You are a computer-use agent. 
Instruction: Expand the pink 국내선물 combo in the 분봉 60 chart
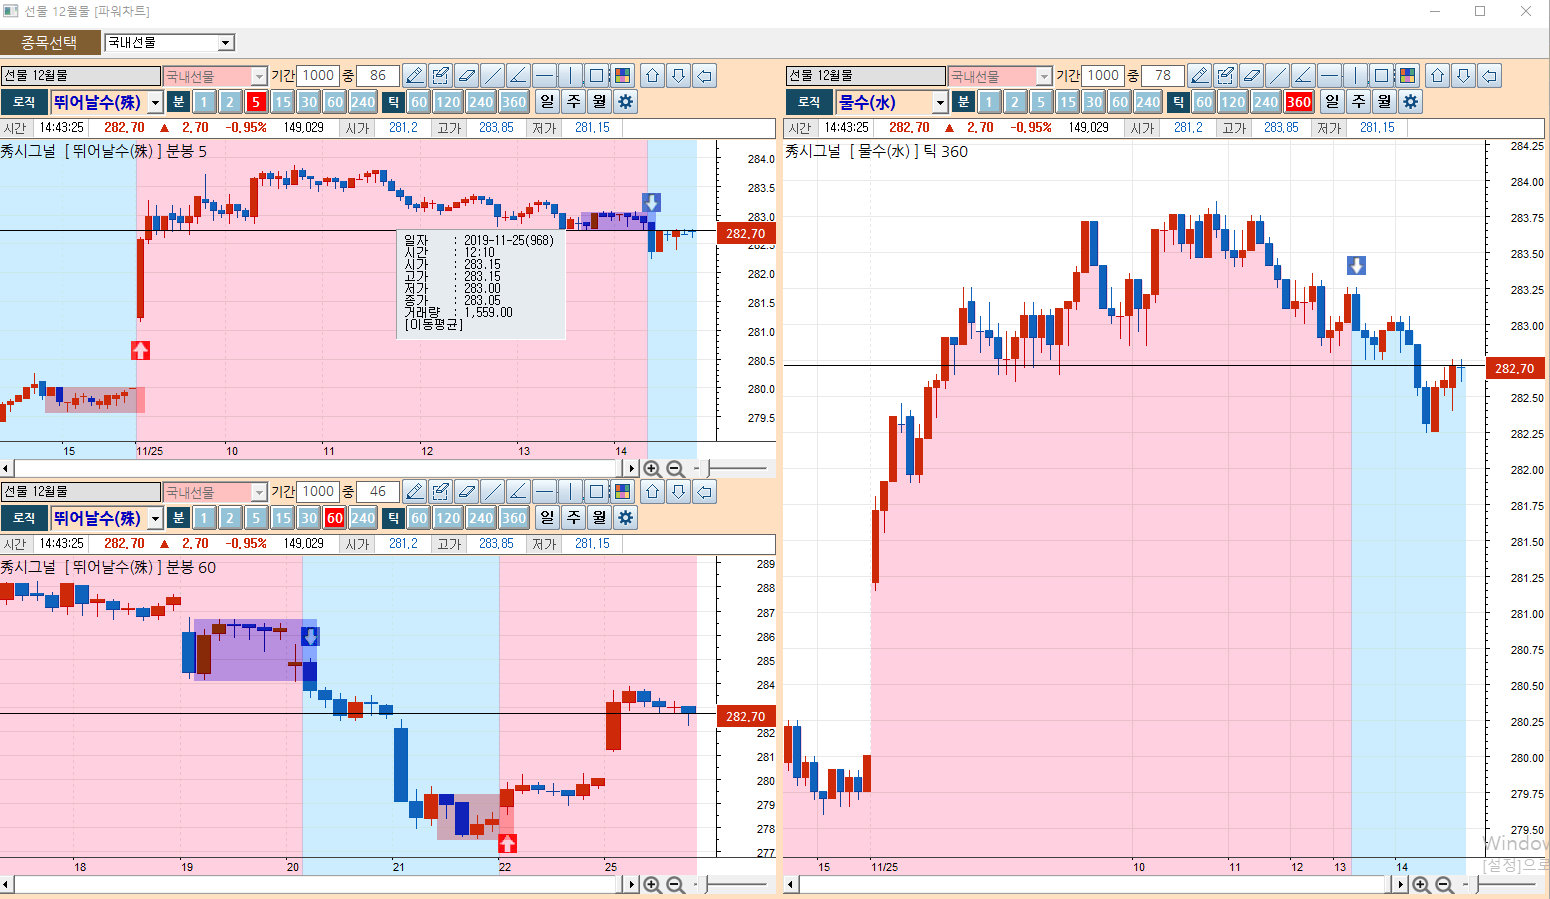tap(259, 492)
